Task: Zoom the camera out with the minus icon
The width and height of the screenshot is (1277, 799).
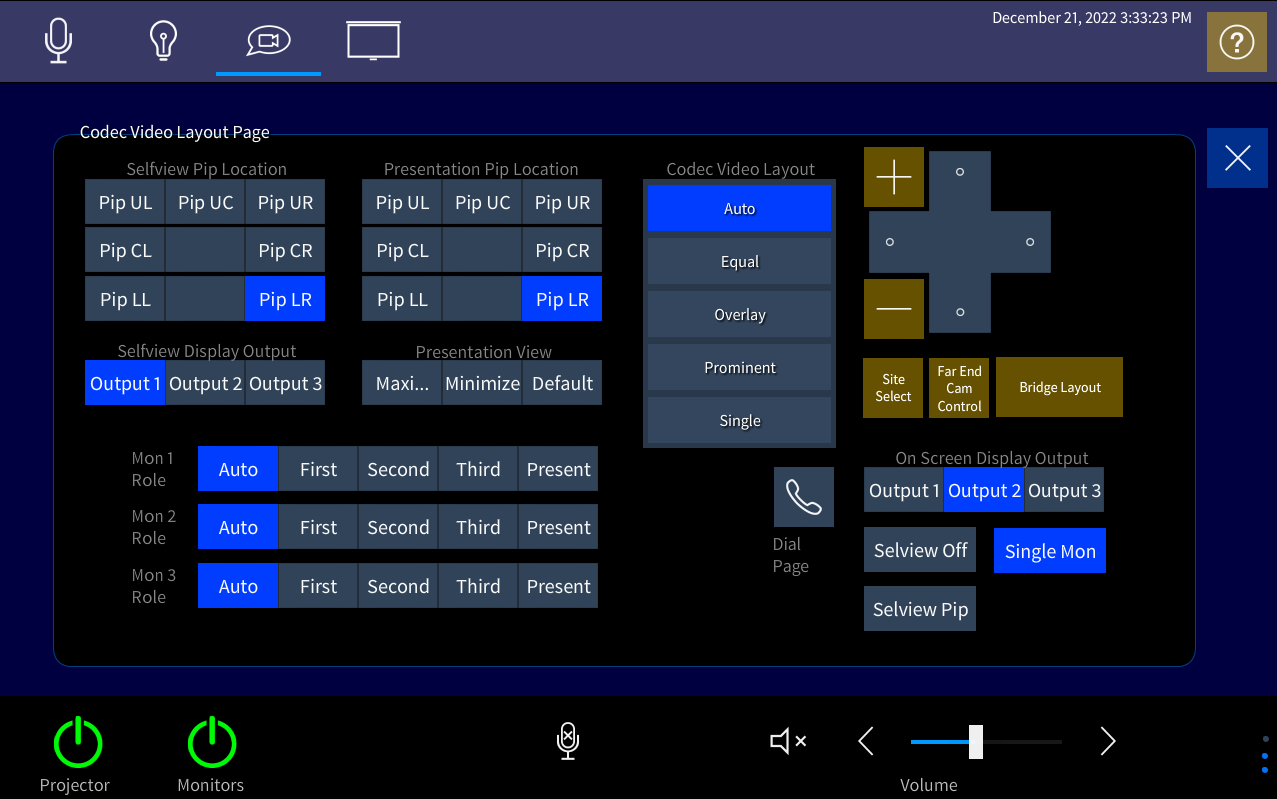Action: (893, 308)
